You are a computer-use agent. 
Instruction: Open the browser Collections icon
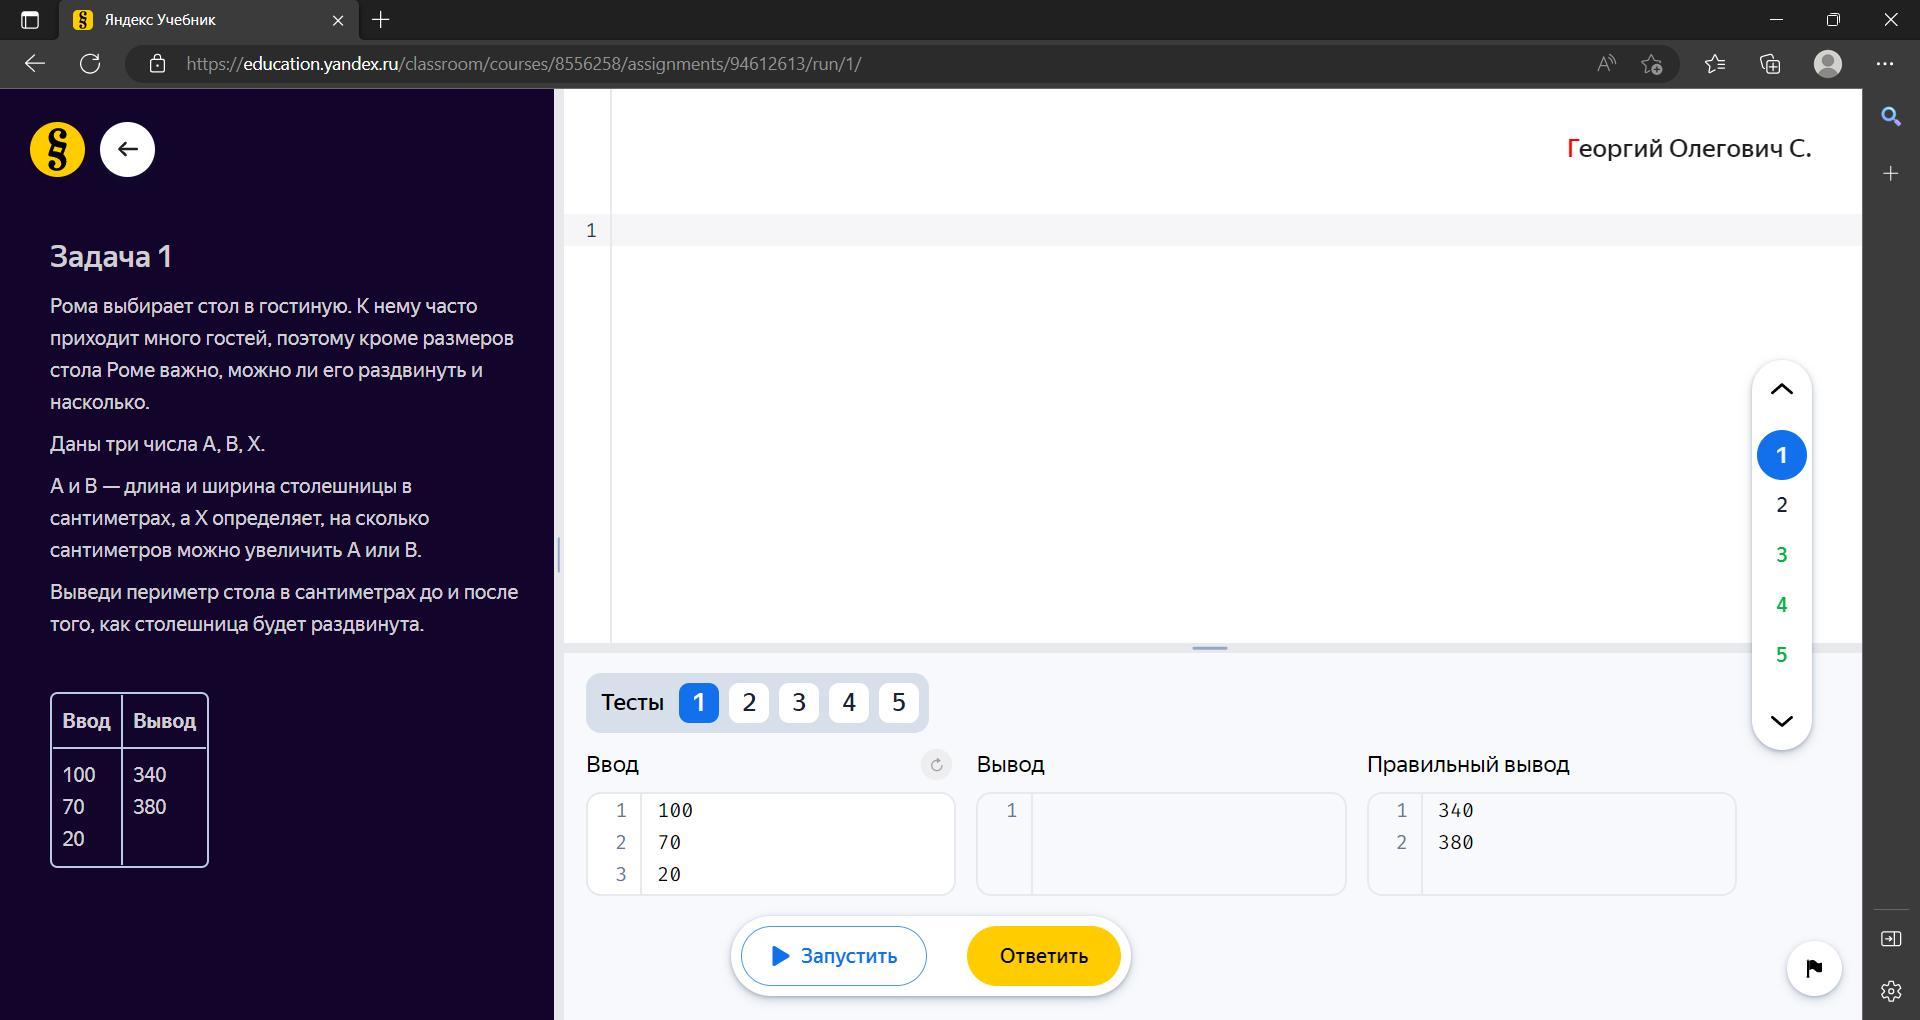click(x=1770, y=64)
